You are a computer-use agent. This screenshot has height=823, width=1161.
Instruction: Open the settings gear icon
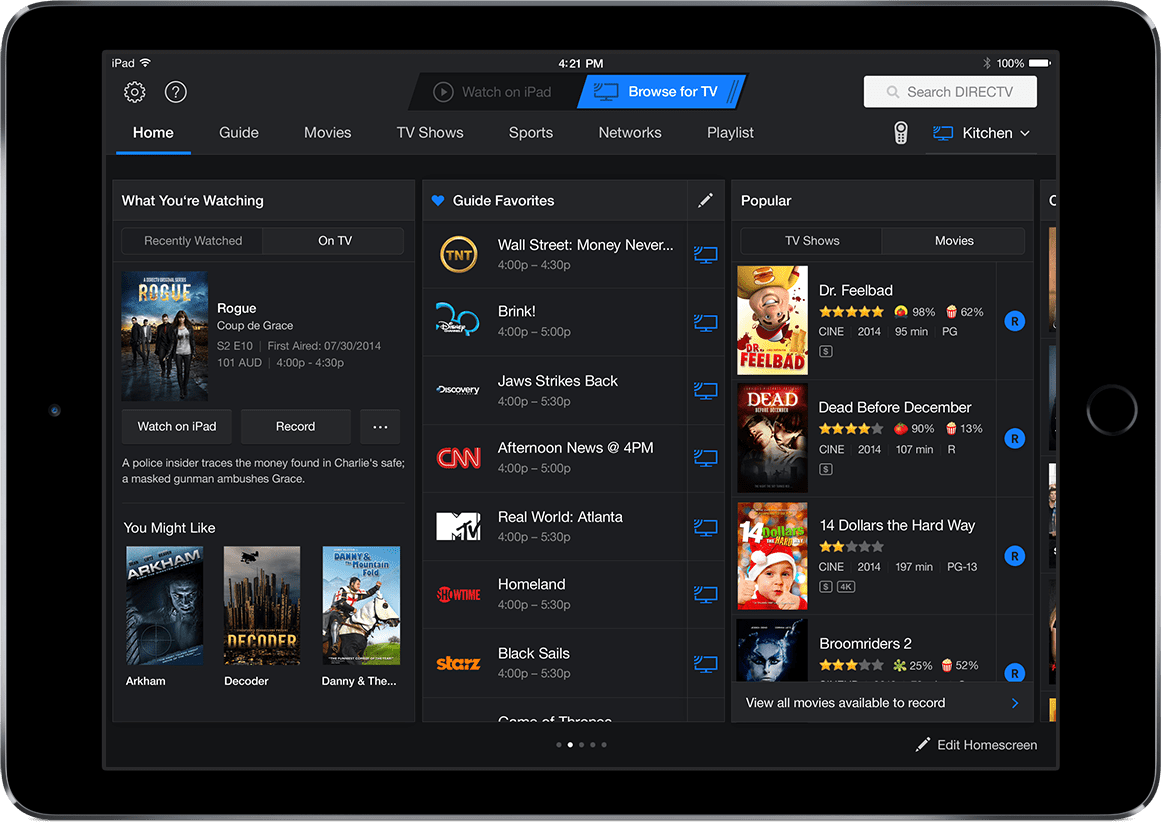(135, 92)
